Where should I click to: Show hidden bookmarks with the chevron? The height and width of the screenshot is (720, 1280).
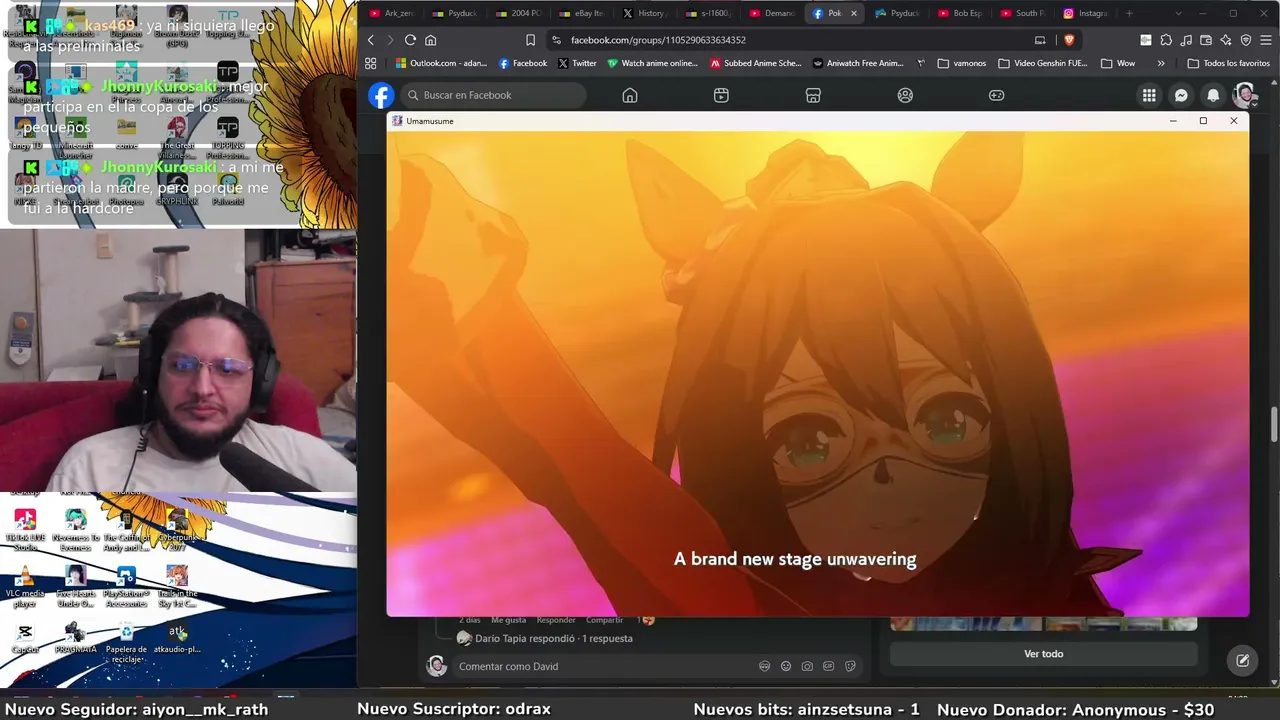click(x=1161, y=63)
